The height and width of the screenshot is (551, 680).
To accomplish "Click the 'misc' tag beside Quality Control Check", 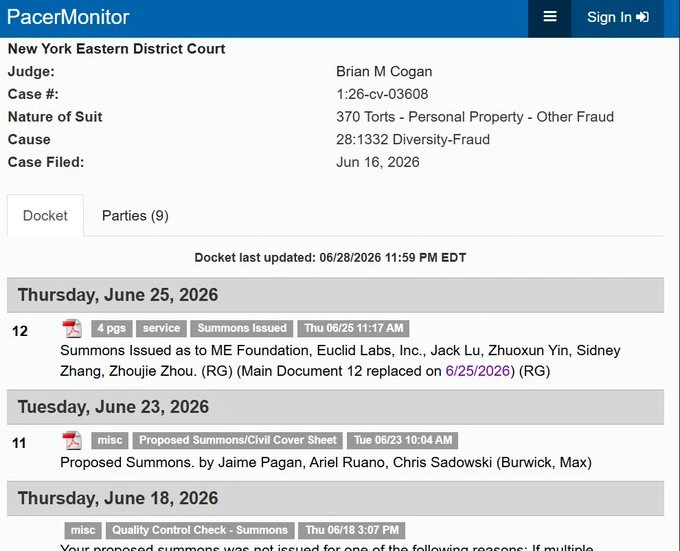I will click(x=83, y=530).
